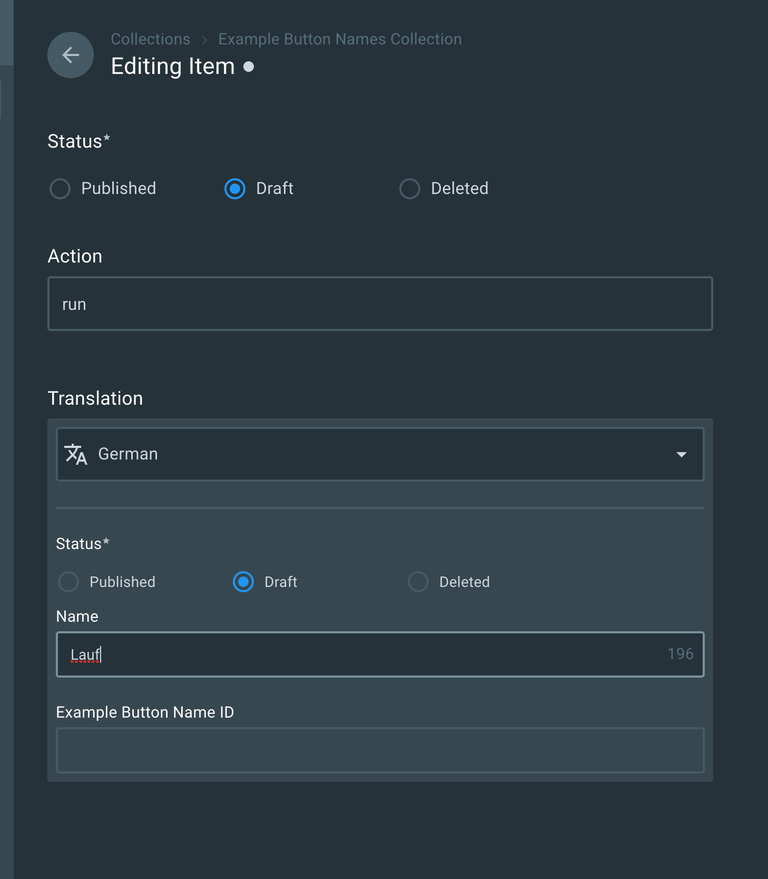This screenshot has width=768, height=879.
Task: Click the unsaved-changes dot beside Editing Item
Action: pyautogui.click(x=249, y=67)
